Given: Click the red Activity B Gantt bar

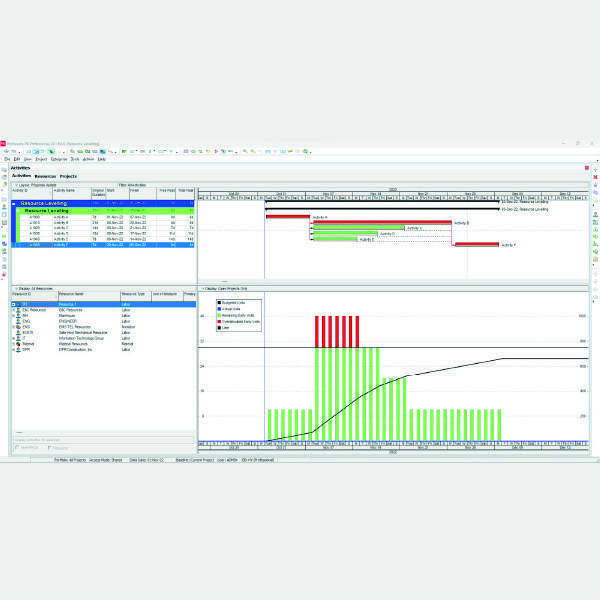Looking at the screenshot, I should (381, 222).
